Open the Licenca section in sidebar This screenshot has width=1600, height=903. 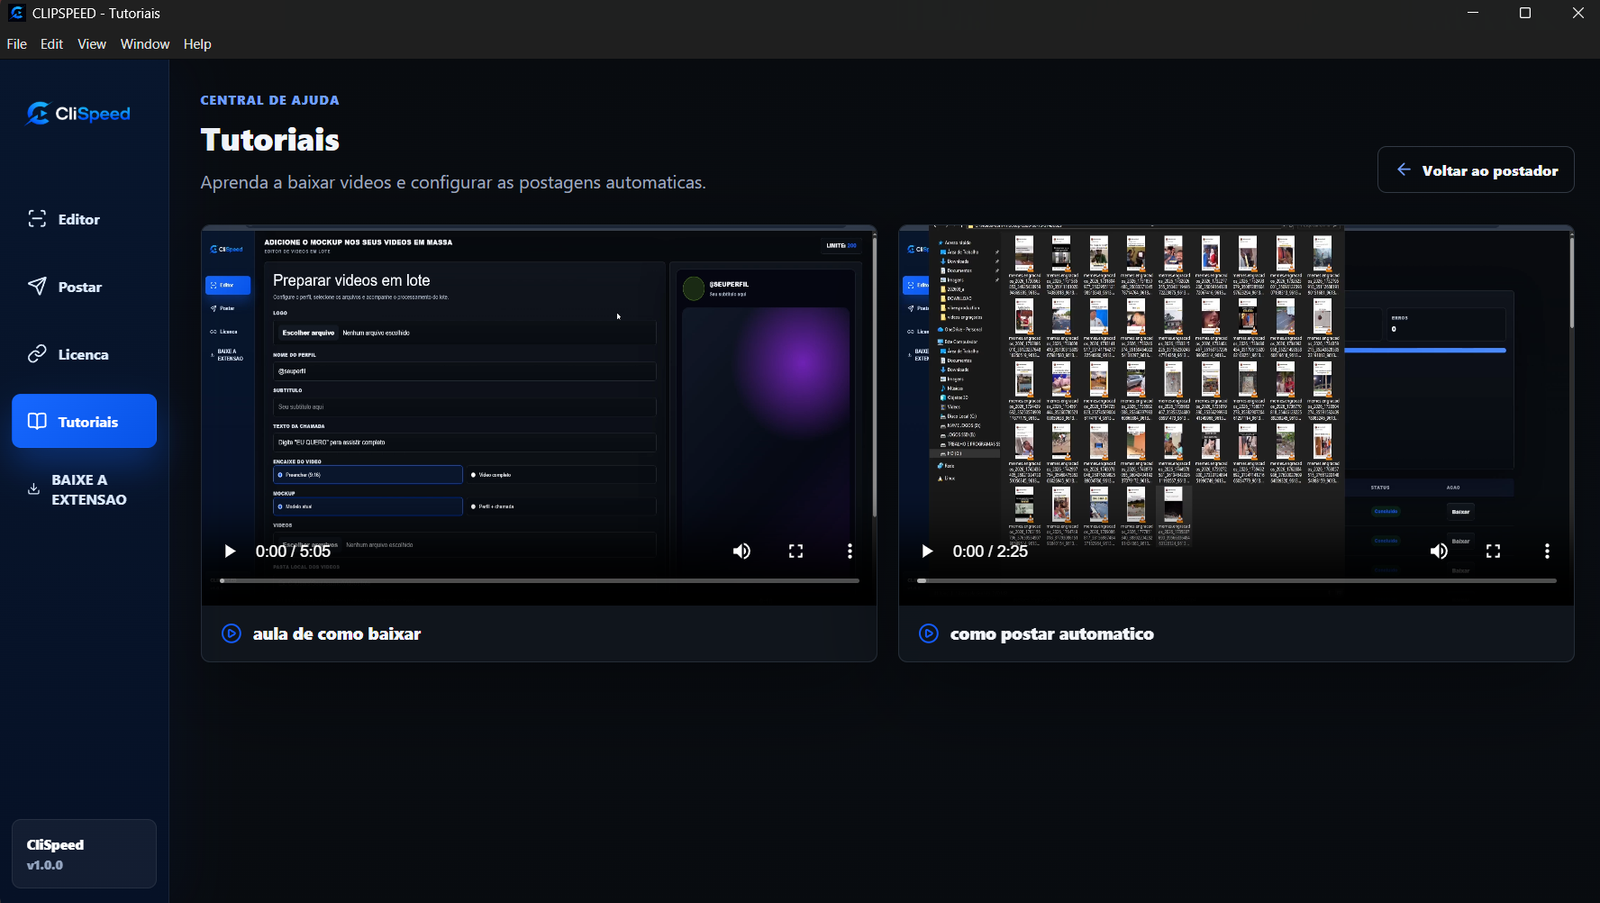coord(84,354)
